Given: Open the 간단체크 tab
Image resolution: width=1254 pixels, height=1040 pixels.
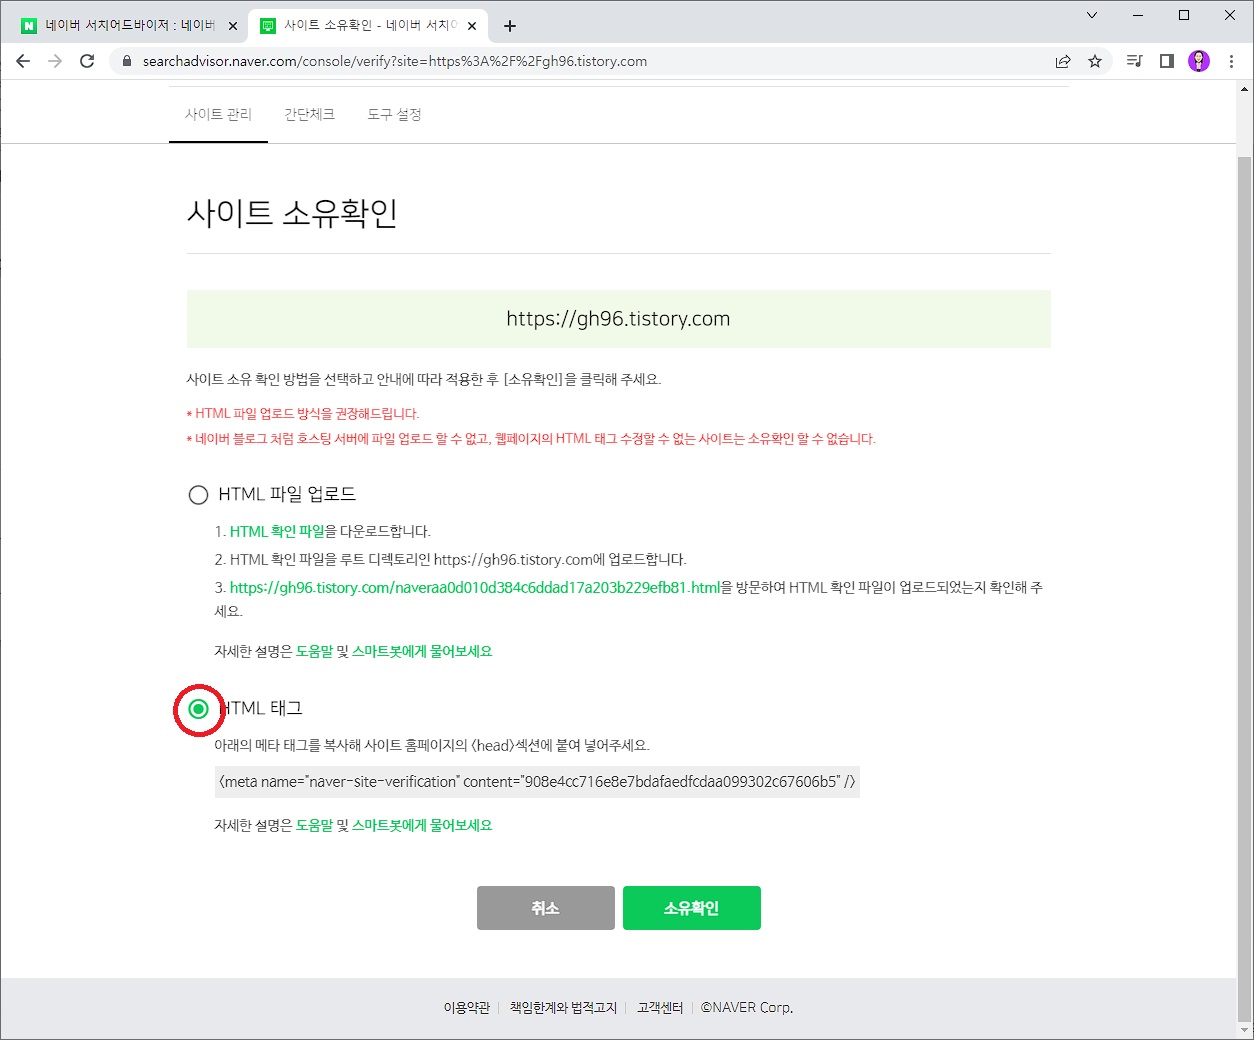Looking at the screenshot, I should pos(309,114).
